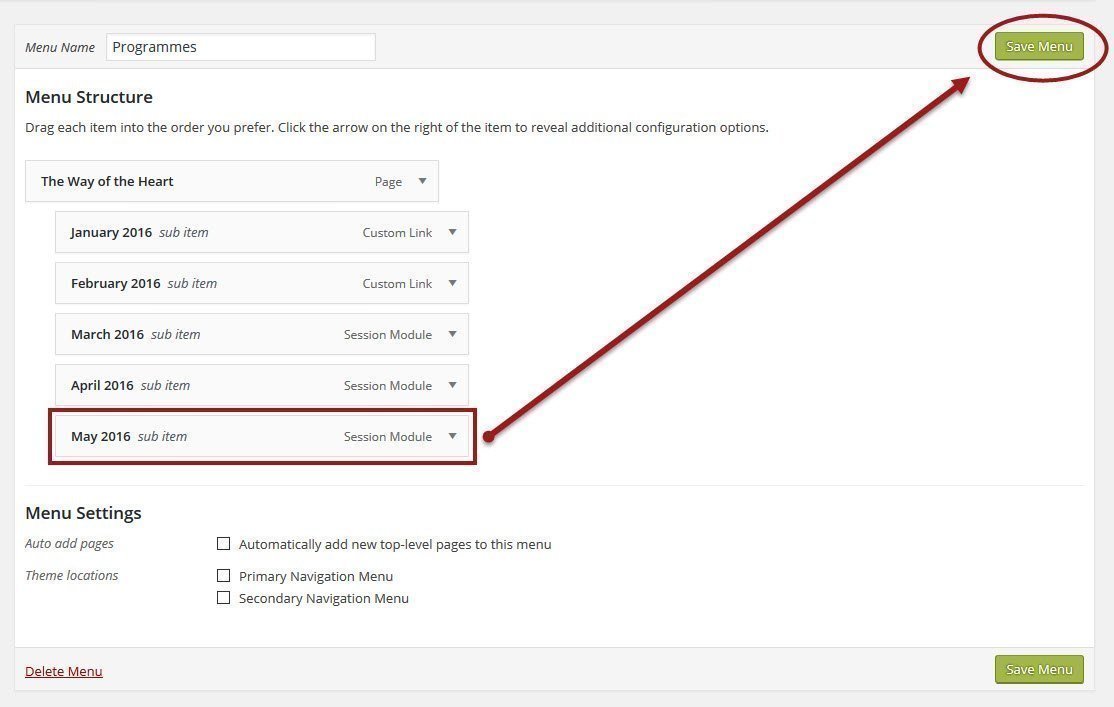Image resolution: width=1114 pixels, height=707 pixels.
Task: Reveal additional options for May 2016
Action: point(452,436)
